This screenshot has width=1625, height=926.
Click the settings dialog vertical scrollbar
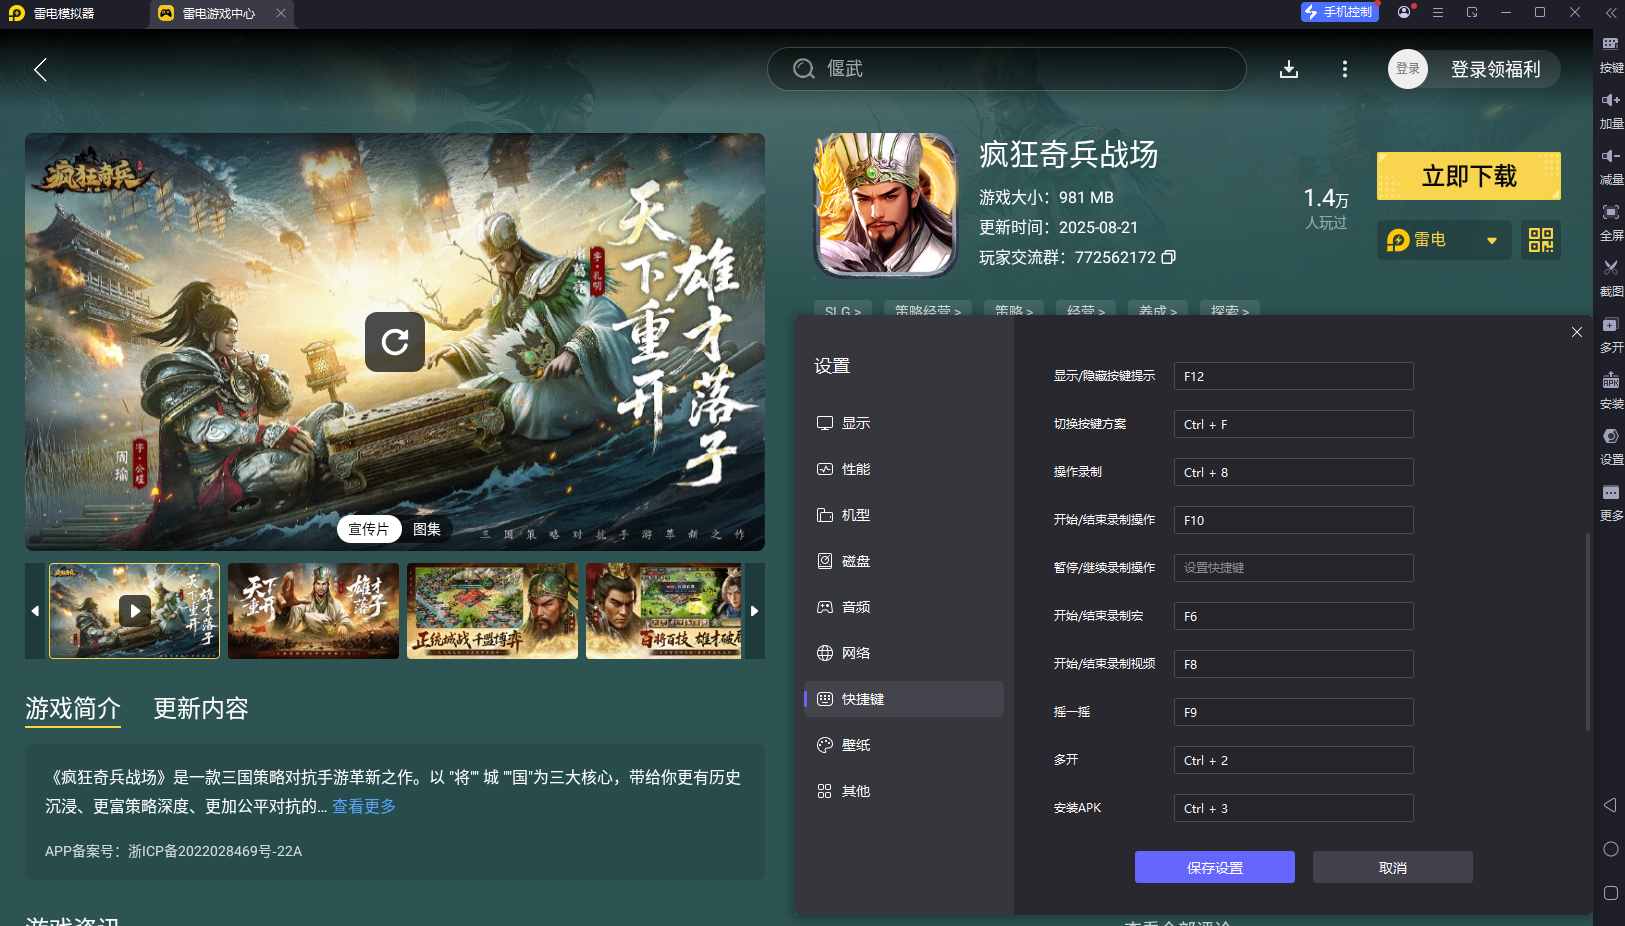coord(1587,631)
